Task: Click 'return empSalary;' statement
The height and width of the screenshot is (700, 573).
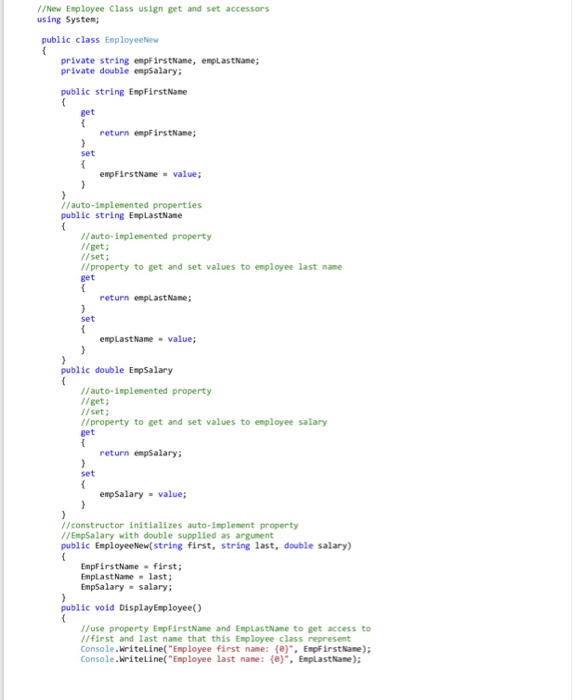Action: click(x=141, y=453)
